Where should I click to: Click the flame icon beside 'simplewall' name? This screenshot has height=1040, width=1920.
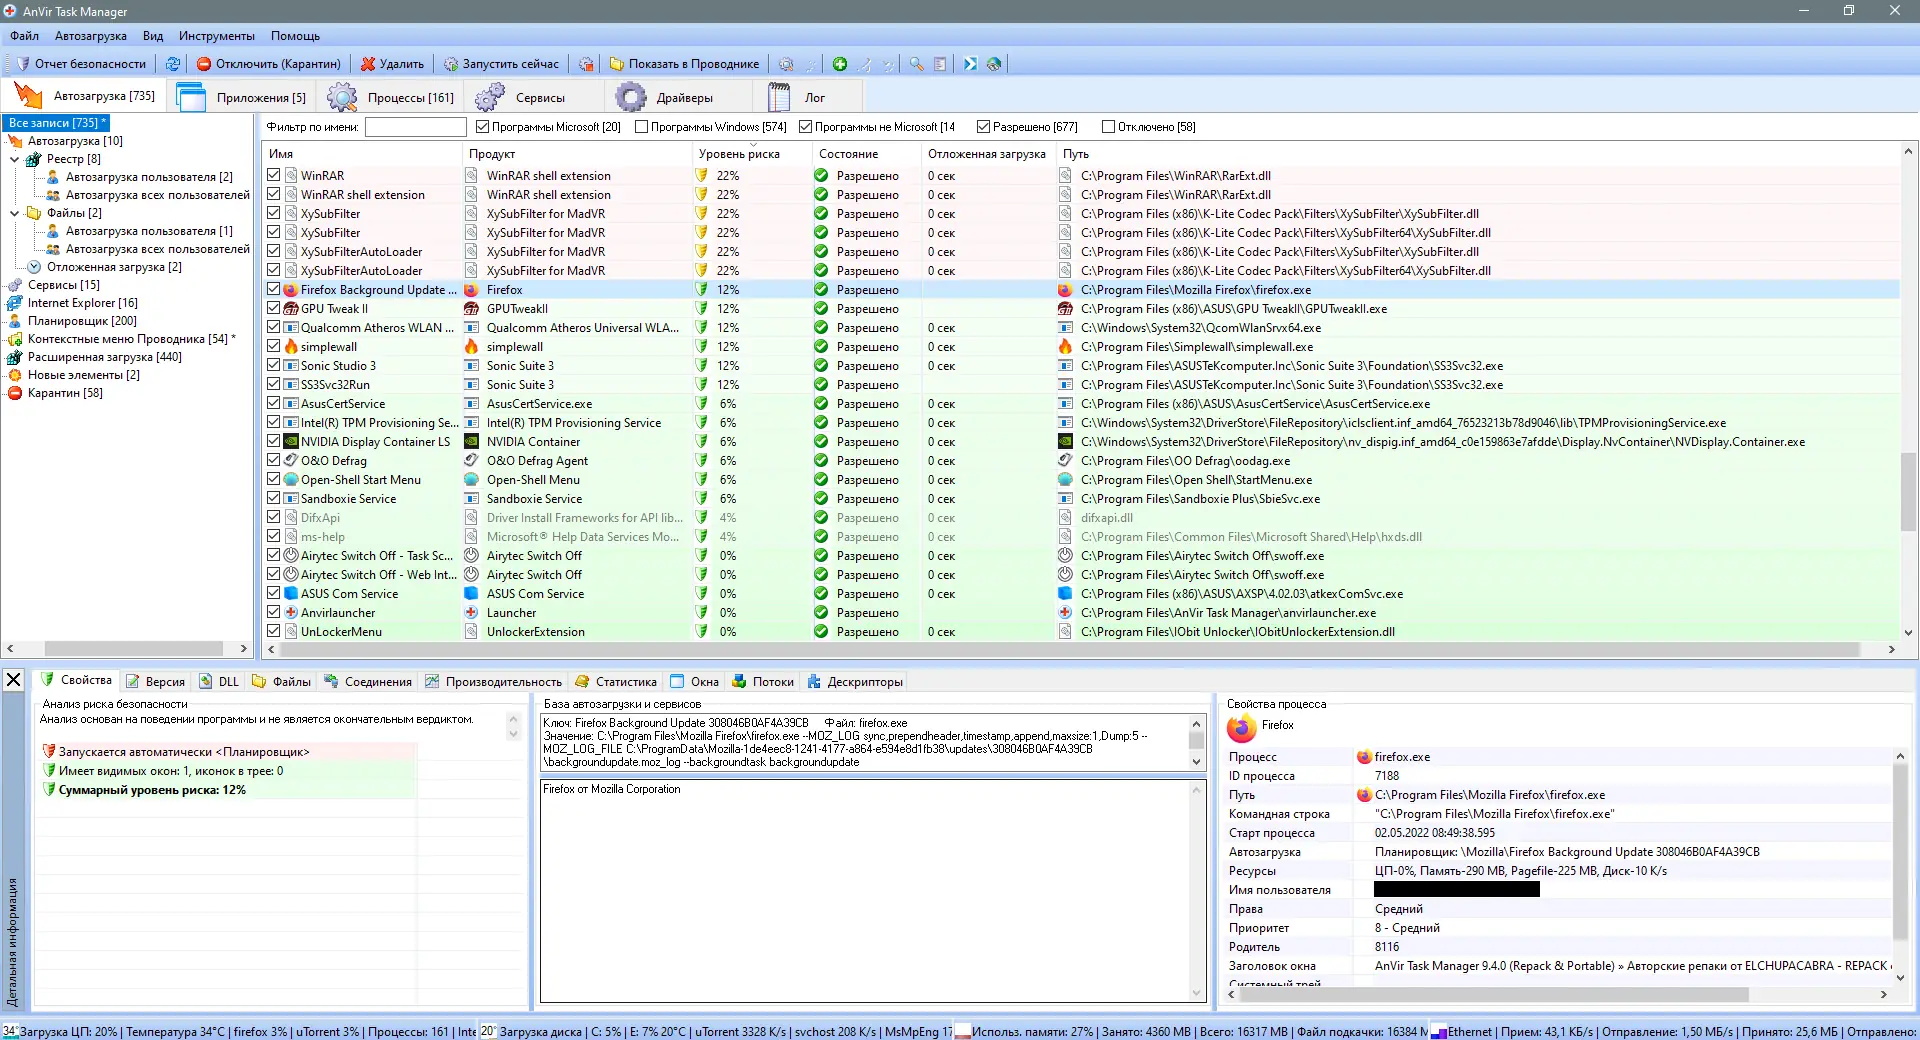coord(291,347)
